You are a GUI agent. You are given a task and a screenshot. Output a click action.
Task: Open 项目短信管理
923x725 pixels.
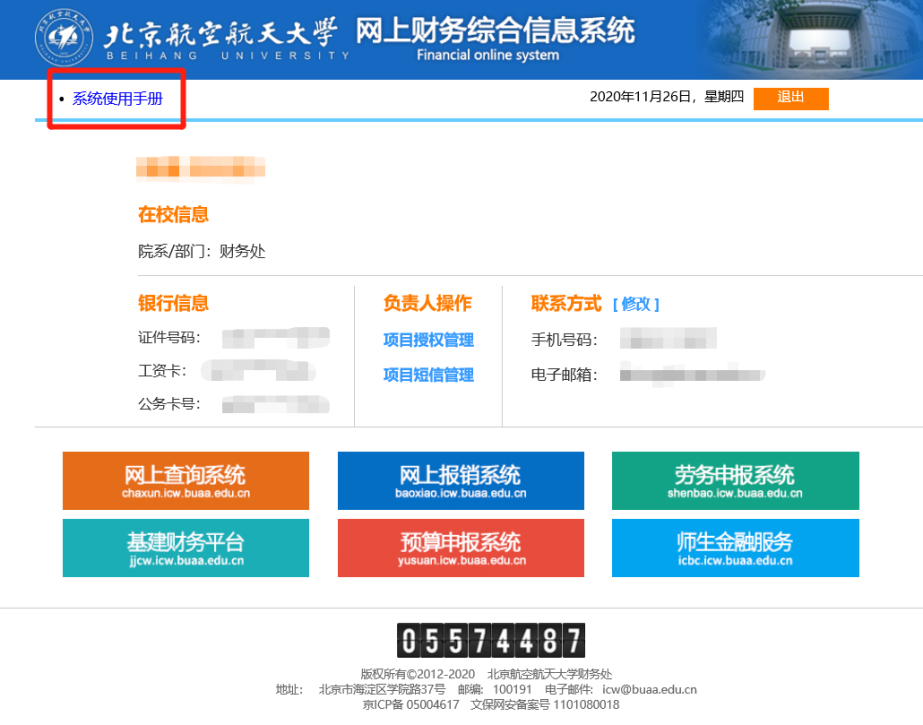428,375
